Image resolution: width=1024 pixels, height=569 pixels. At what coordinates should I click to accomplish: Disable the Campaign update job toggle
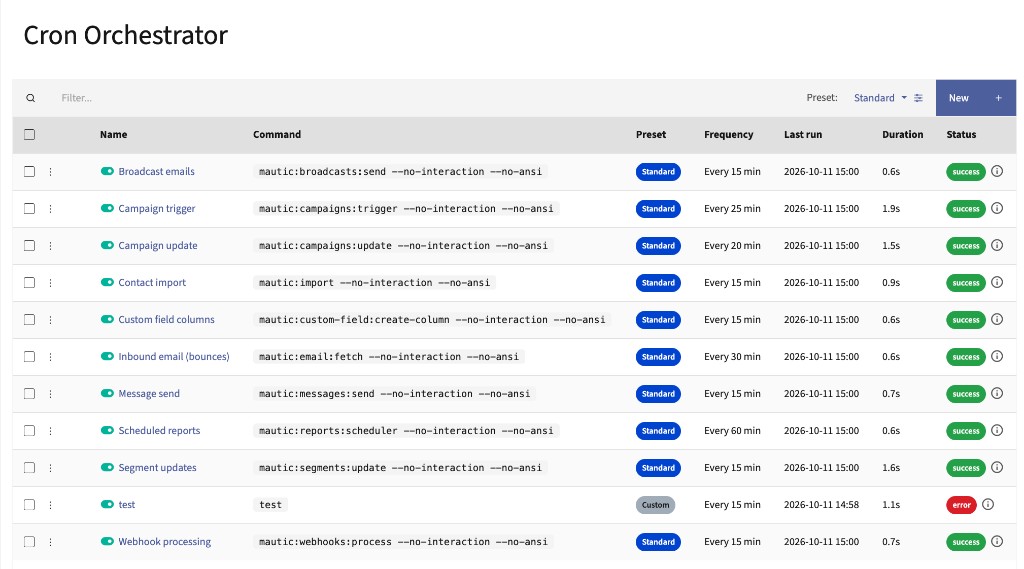[x=107, y=245]
